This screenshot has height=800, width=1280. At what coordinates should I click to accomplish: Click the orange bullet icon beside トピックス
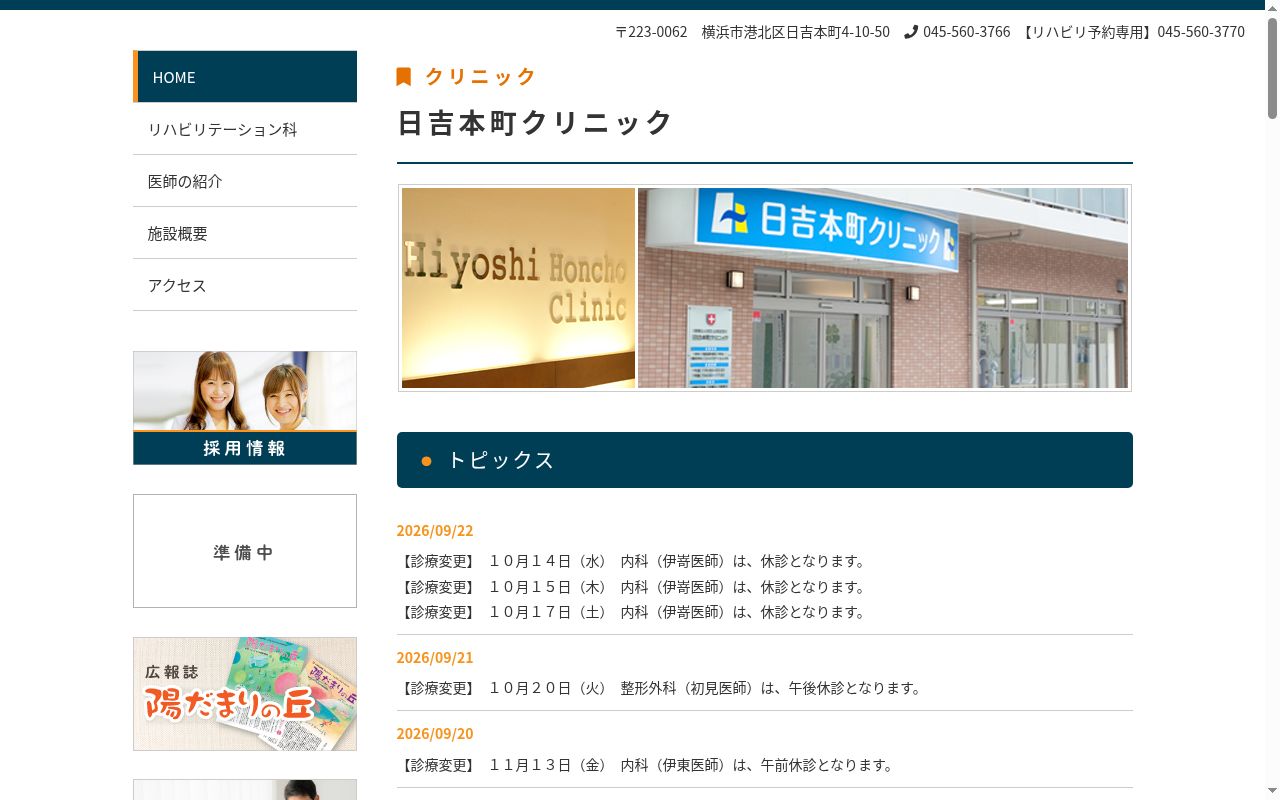tap(427, 461)
